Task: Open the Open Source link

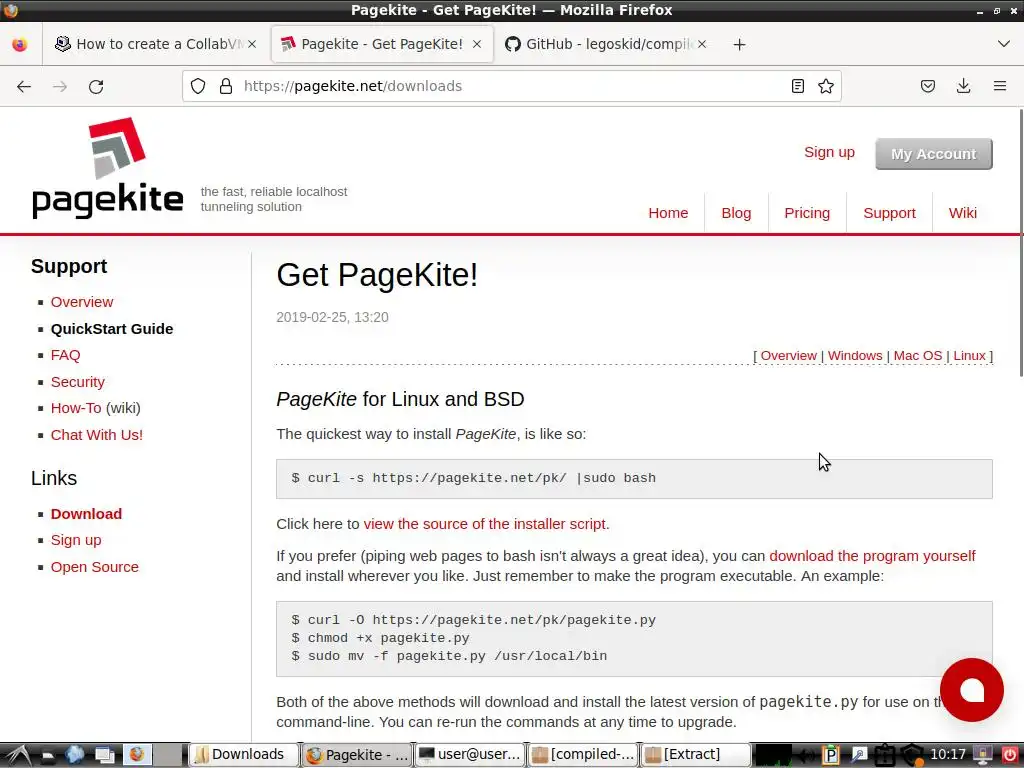Action: pyautogui.click(x=95, y=567)
